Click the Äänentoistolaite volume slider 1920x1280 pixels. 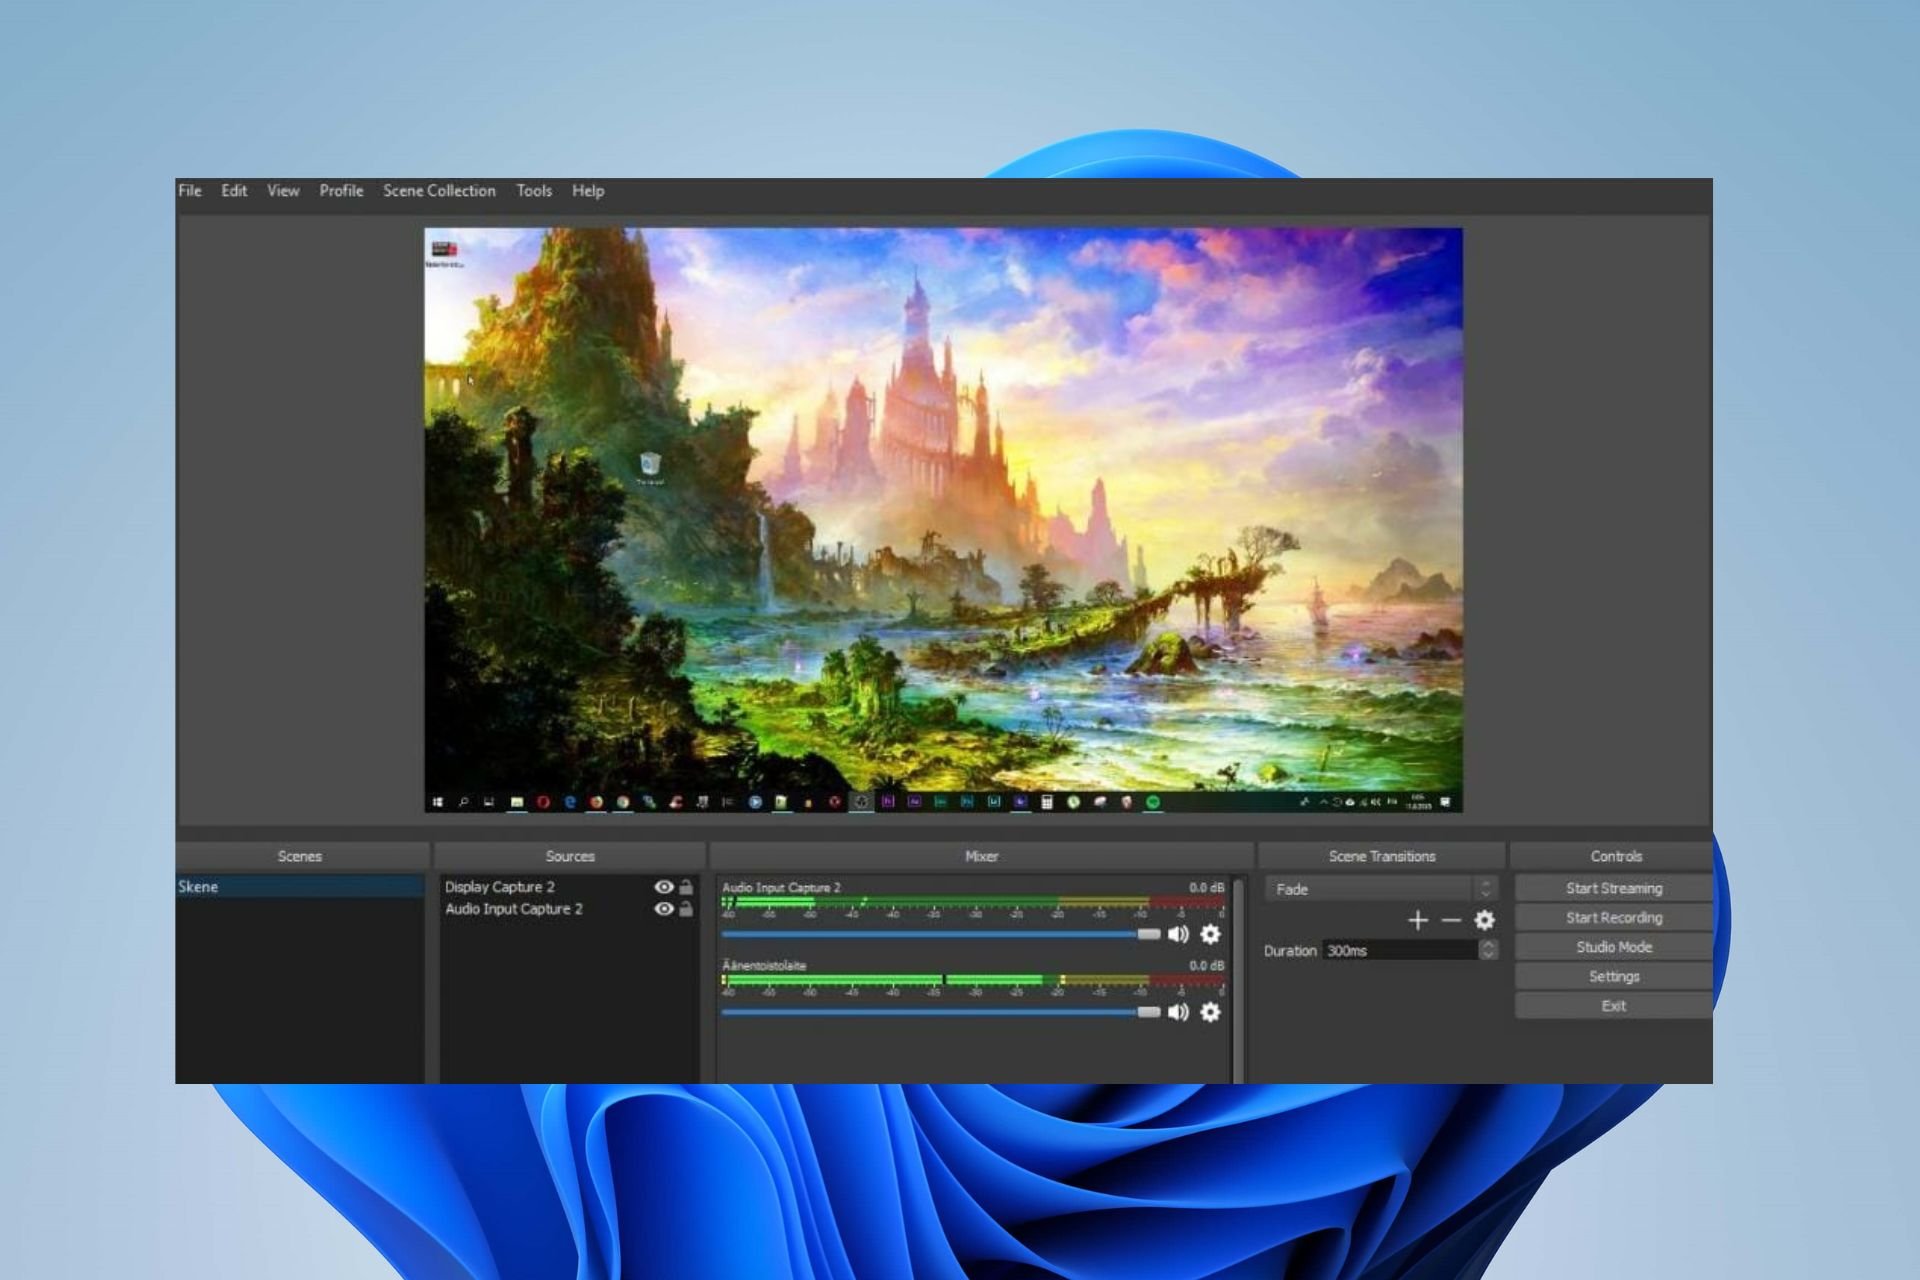[x=940, y=1012]
